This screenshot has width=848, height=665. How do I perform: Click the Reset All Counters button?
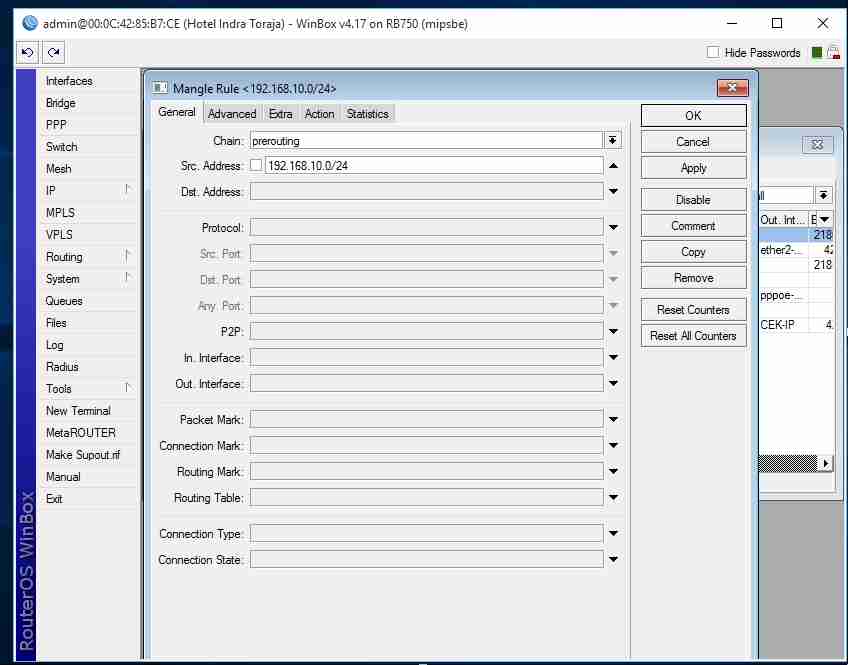click(693, 336)
